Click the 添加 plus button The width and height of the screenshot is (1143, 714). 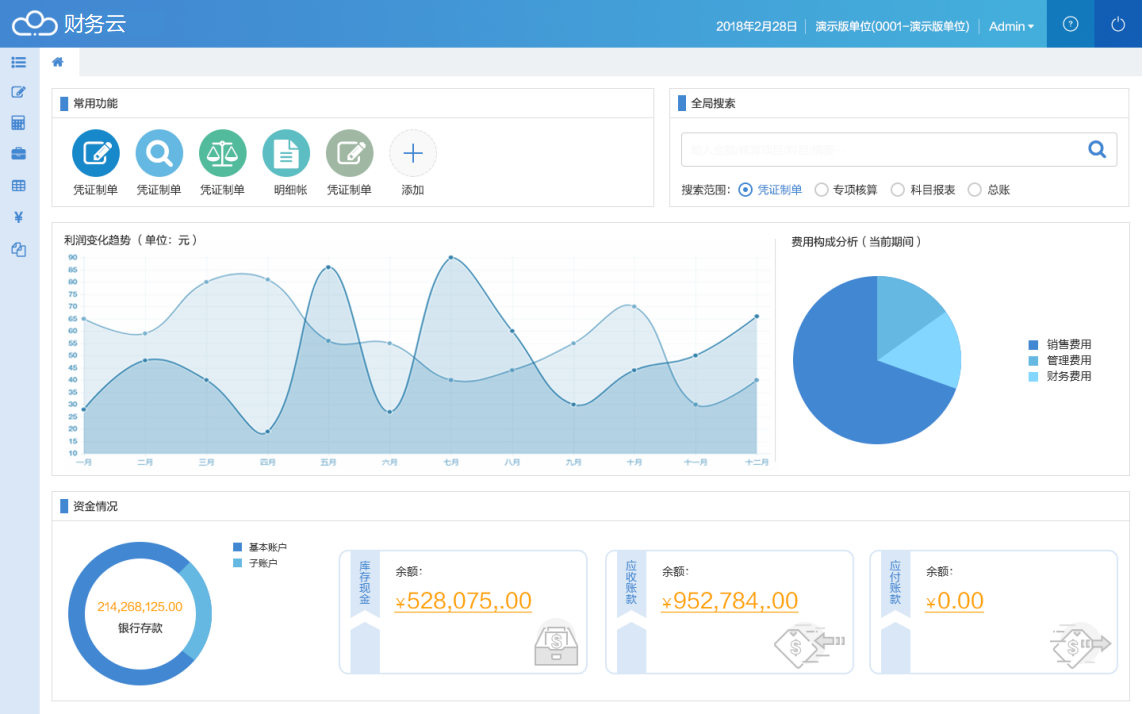tap(413, 153)
